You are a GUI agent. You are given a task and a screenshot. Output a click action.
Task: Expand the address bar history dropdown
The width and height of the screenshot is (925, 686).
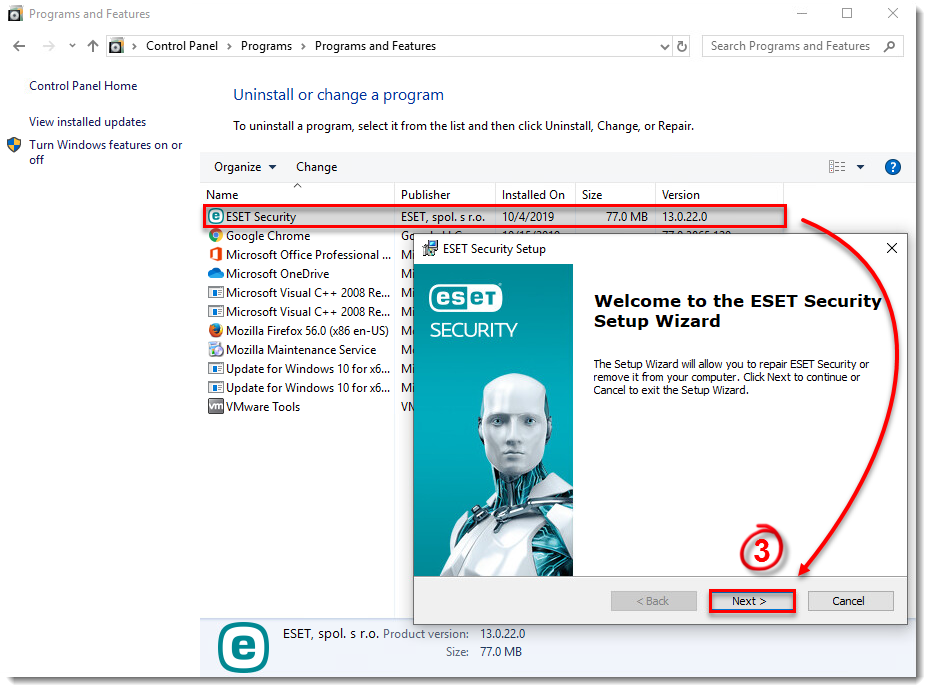665,47
